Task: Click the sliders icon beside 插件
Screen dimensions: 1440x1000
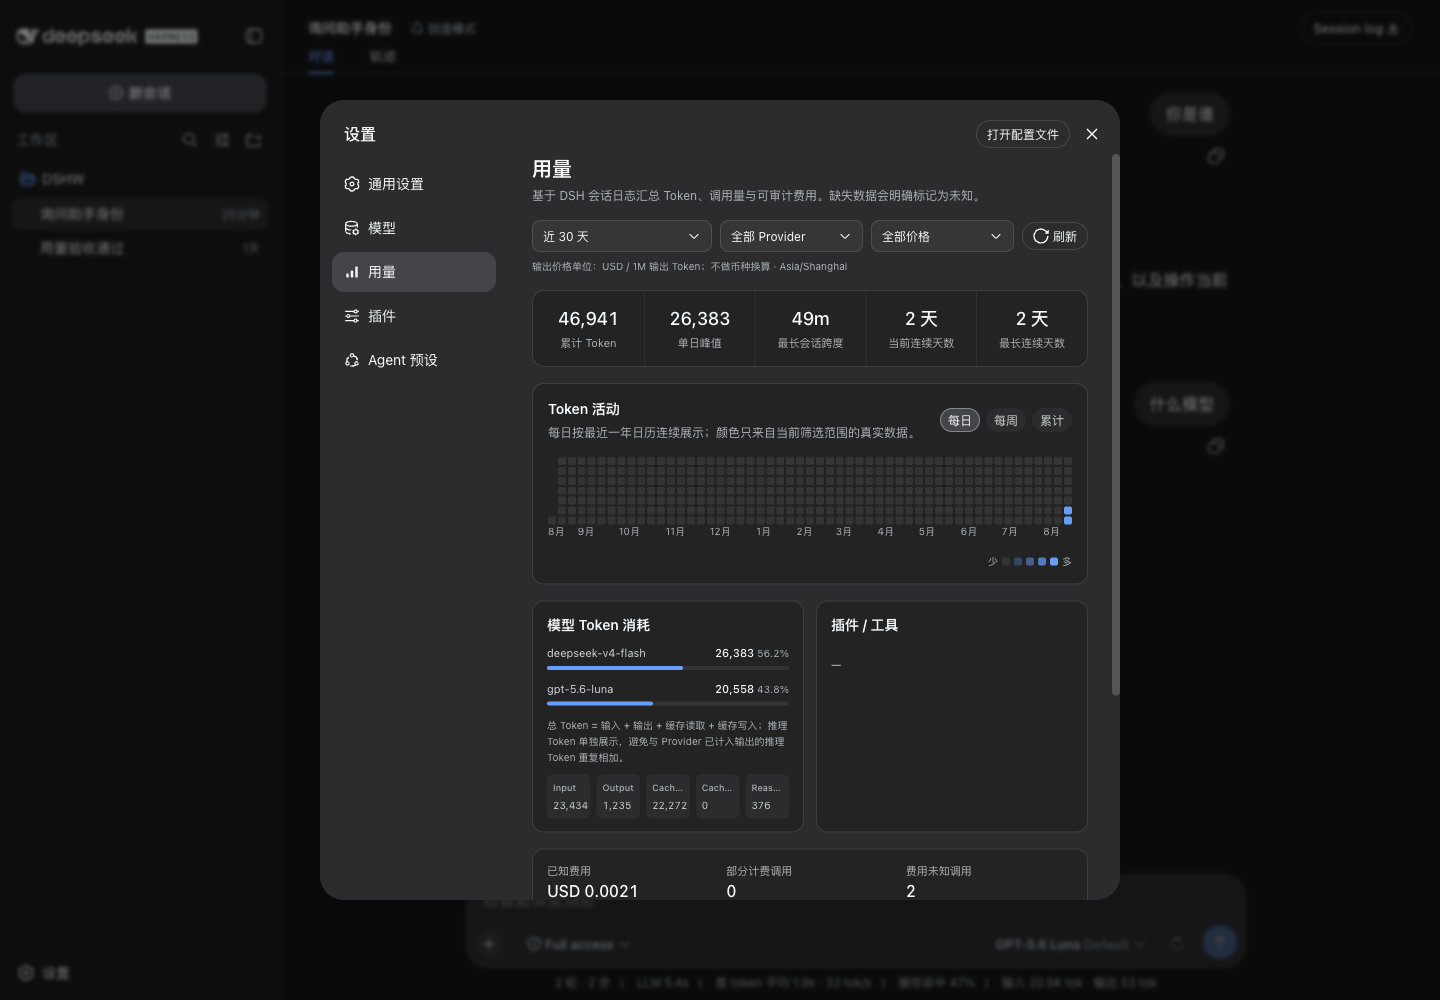Action: pos(352,316)
